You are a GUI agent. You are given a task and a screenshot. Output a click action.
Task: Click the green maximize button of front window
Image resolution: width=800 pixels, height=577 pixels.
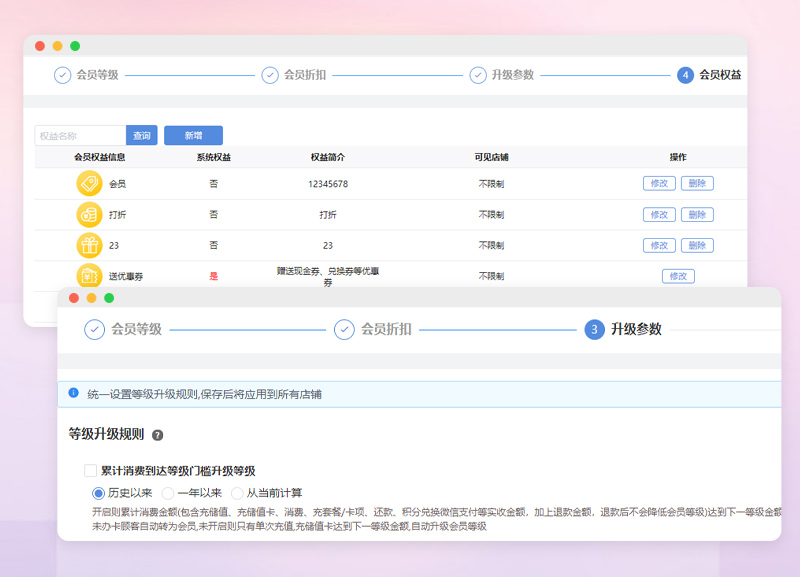[109, 298]
